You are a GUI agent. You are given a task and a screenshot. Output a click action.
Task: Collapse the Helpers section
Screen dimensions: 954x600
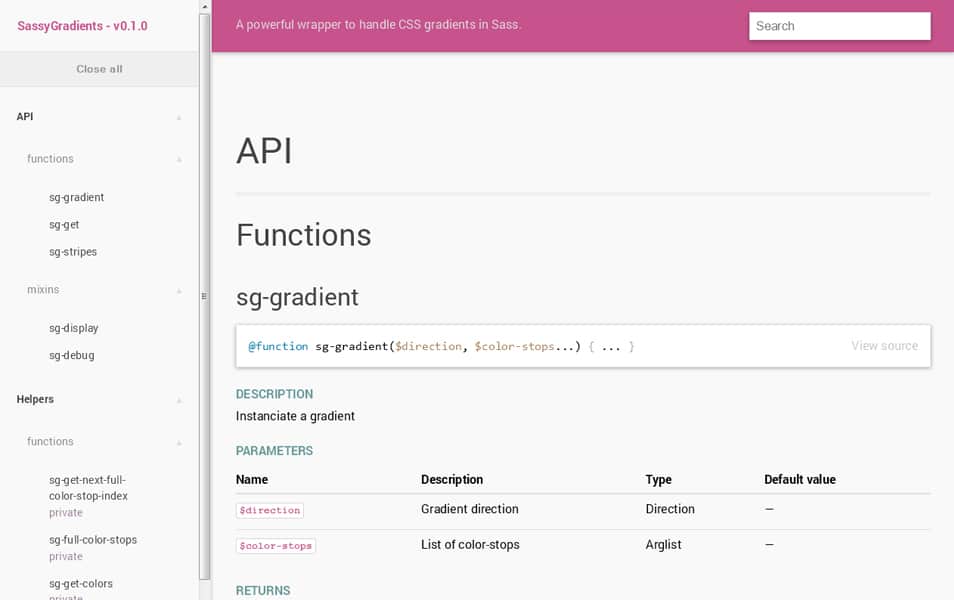pos(179,399)
